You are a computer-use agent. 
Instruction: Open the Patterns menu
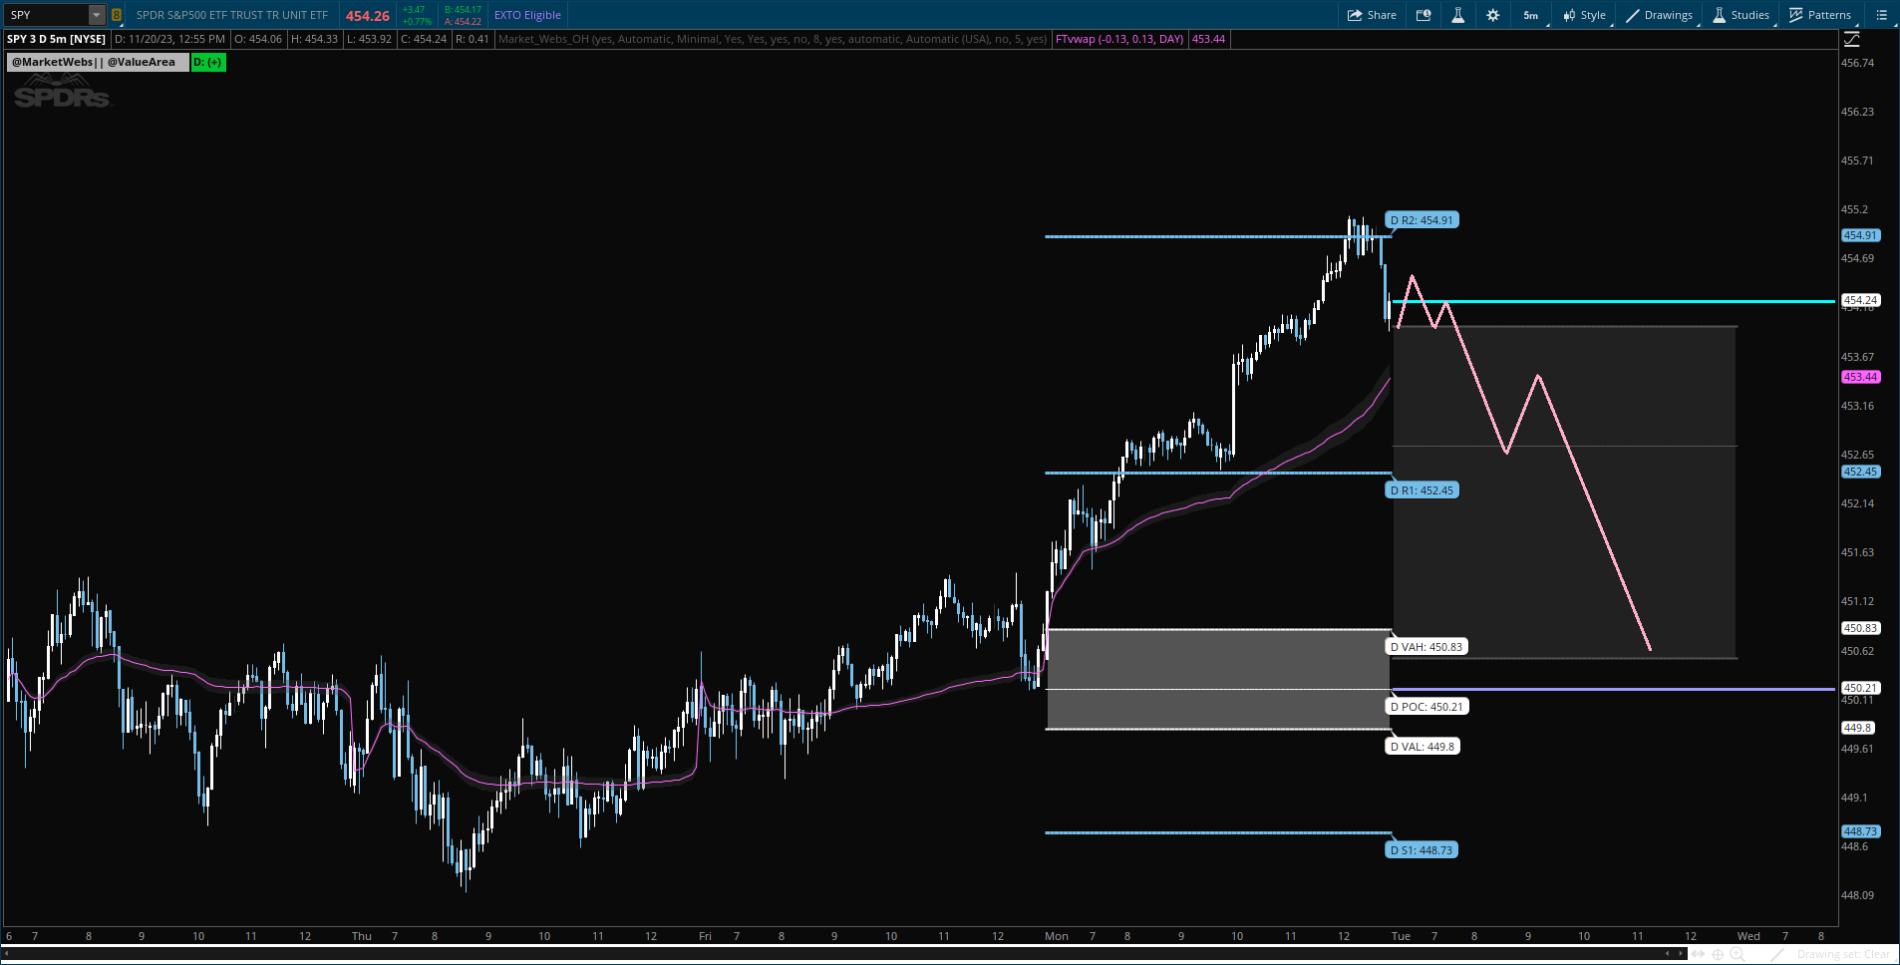1820,15
